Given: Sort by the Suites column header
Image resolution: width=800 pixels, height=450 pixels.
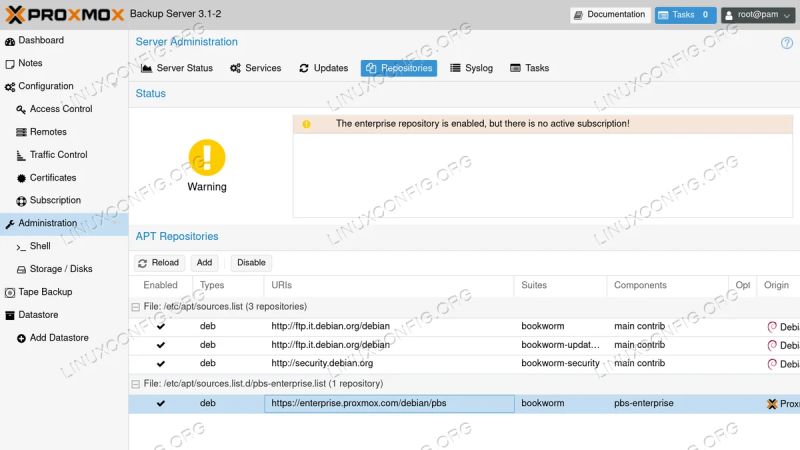Looking at the screenshot, I should coord(561,286).
